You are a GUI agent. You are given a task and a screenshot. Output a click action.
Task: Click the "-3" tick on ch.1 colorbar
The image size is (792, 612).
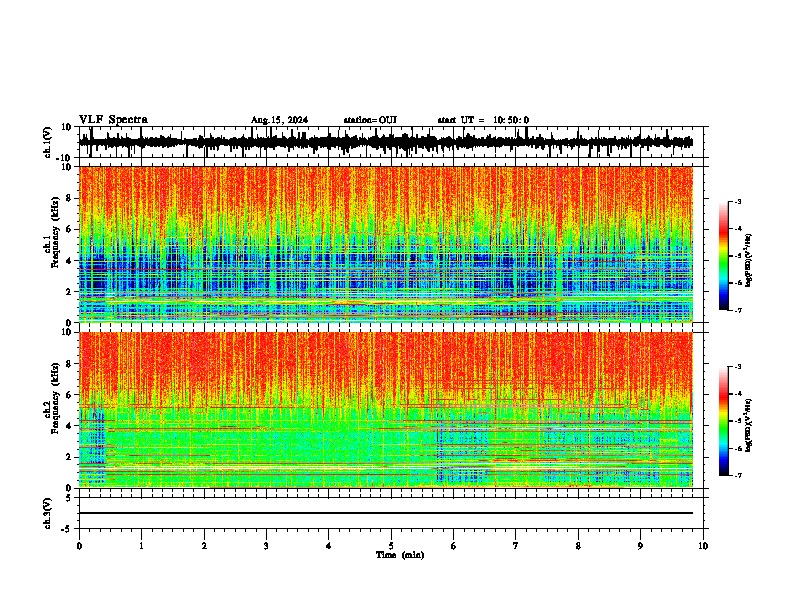(737, 202)
